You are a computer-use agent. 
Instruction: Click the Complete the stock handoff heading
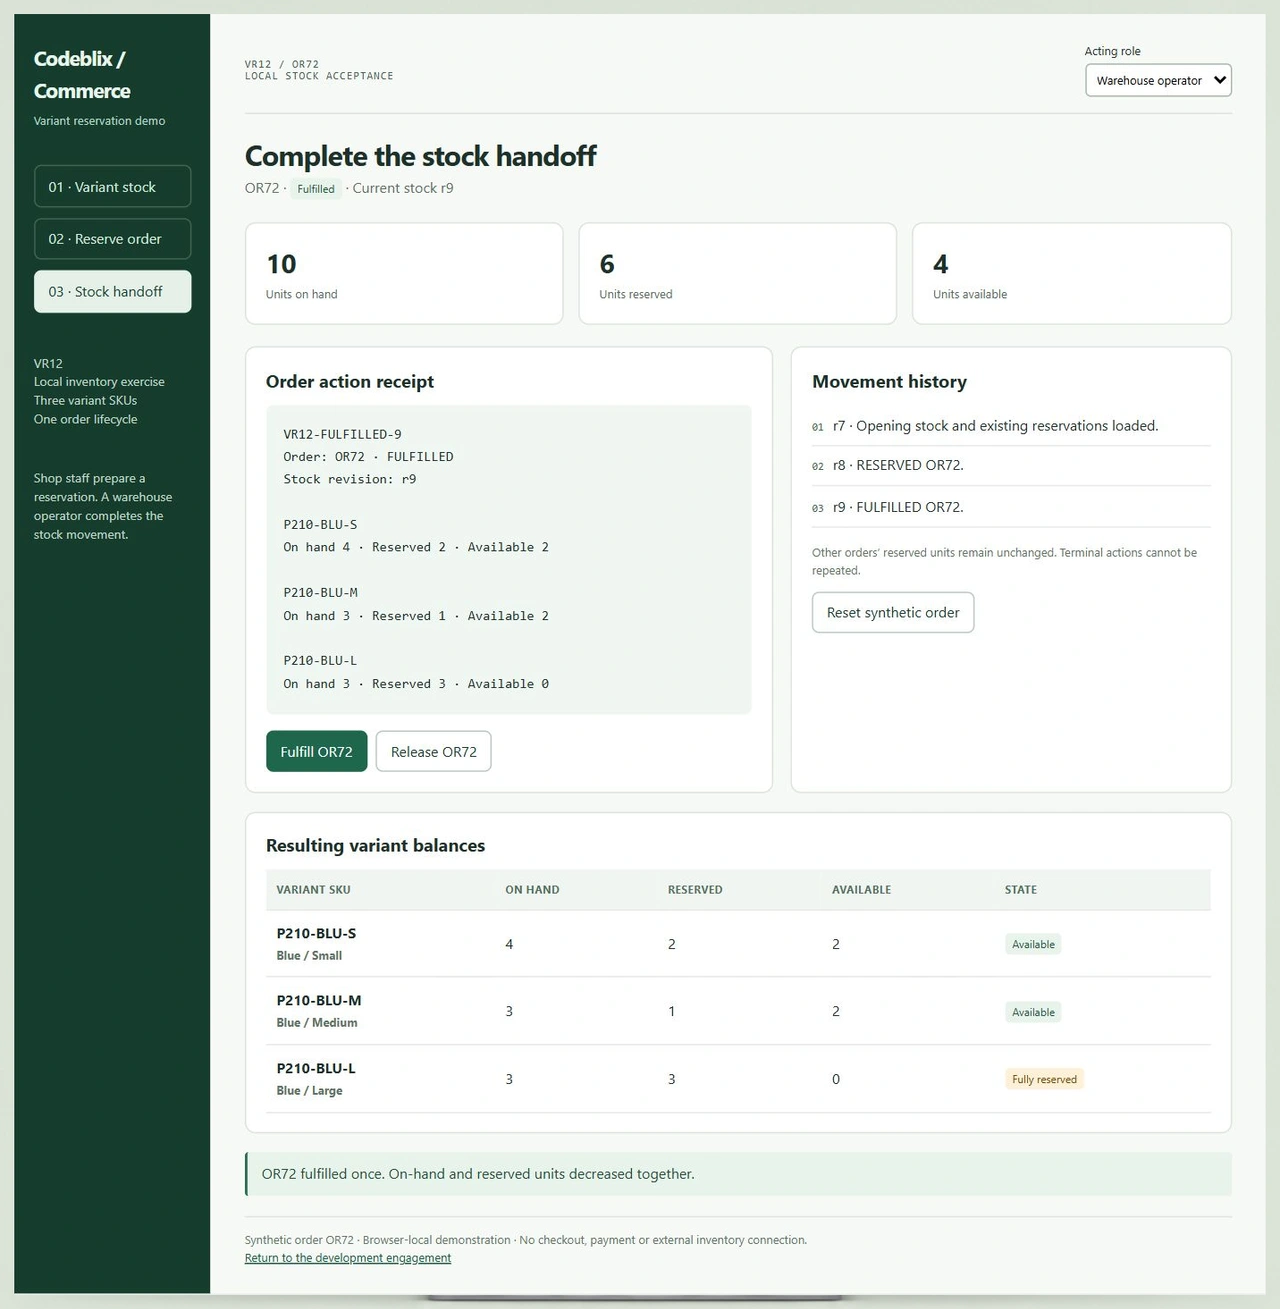[x=420, y=157]
